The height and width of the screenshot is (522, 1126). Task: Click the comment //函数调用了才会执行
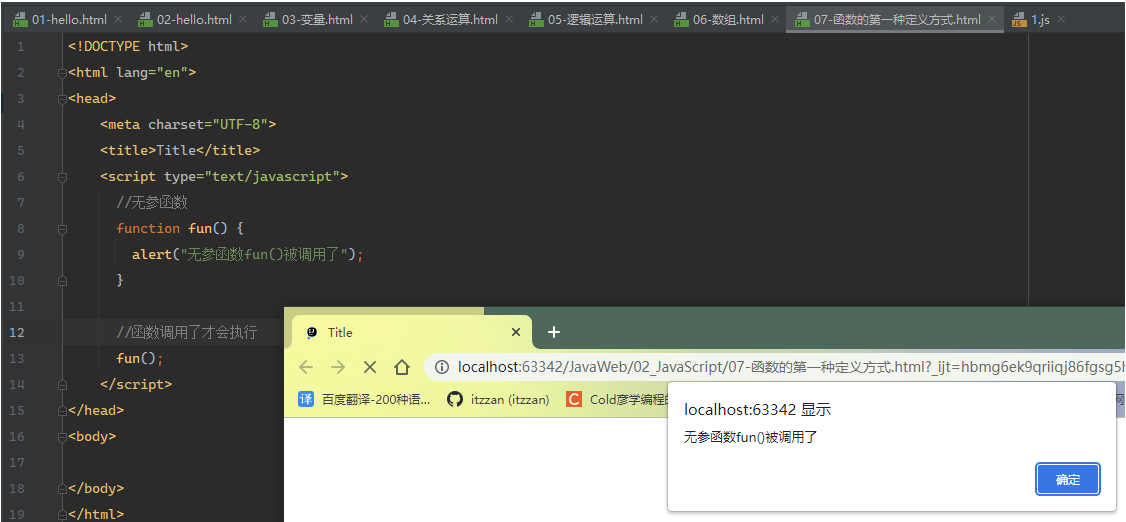pyautogui.click(x=187, y=332)
